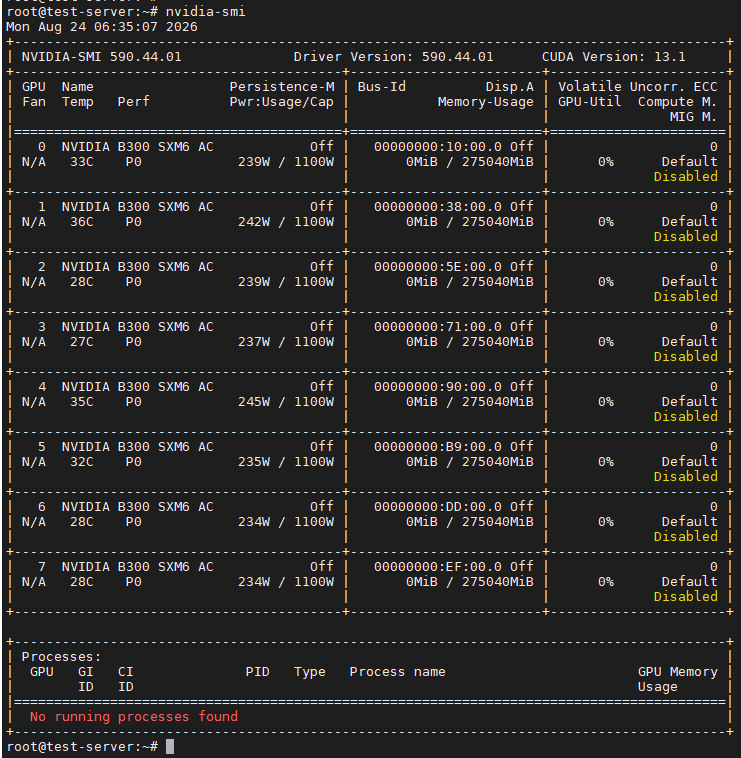Click the yellow 'Disabled' for GPU 7

click(685, 596)
